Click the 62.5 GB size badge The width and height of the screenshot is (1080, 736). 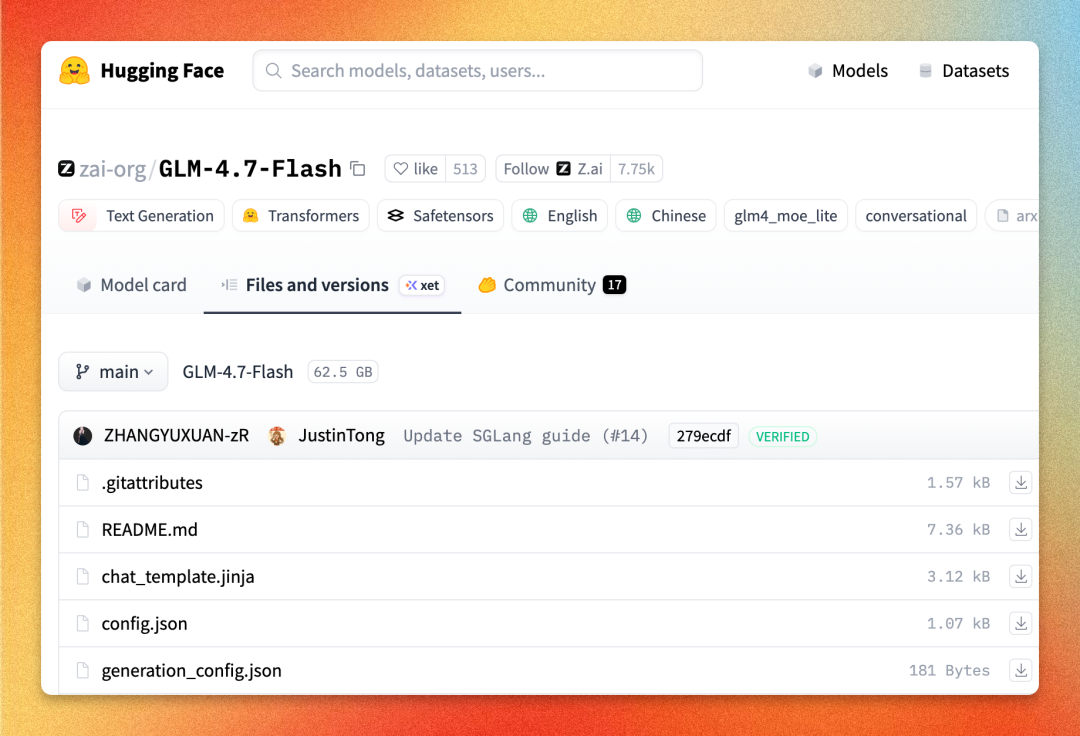343,372
